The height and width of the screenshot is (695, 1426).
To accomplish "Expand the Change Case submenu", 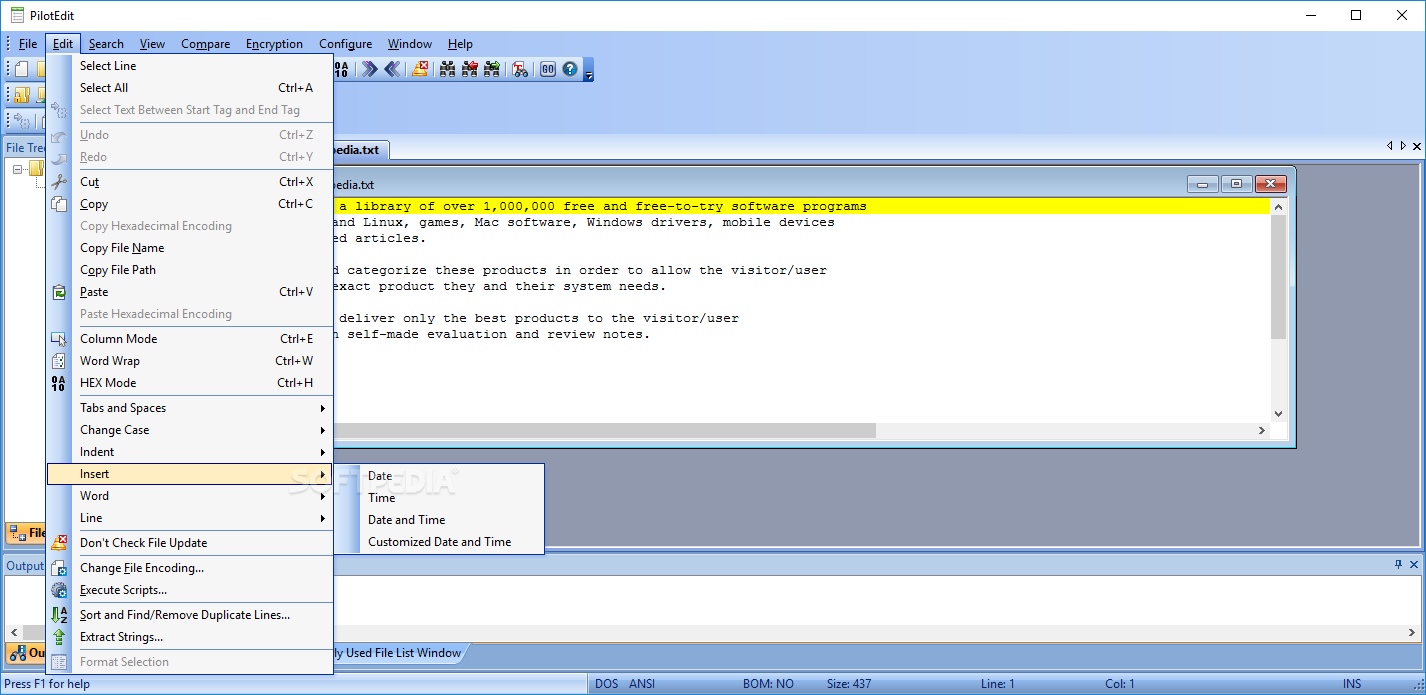I will point(190,430).
